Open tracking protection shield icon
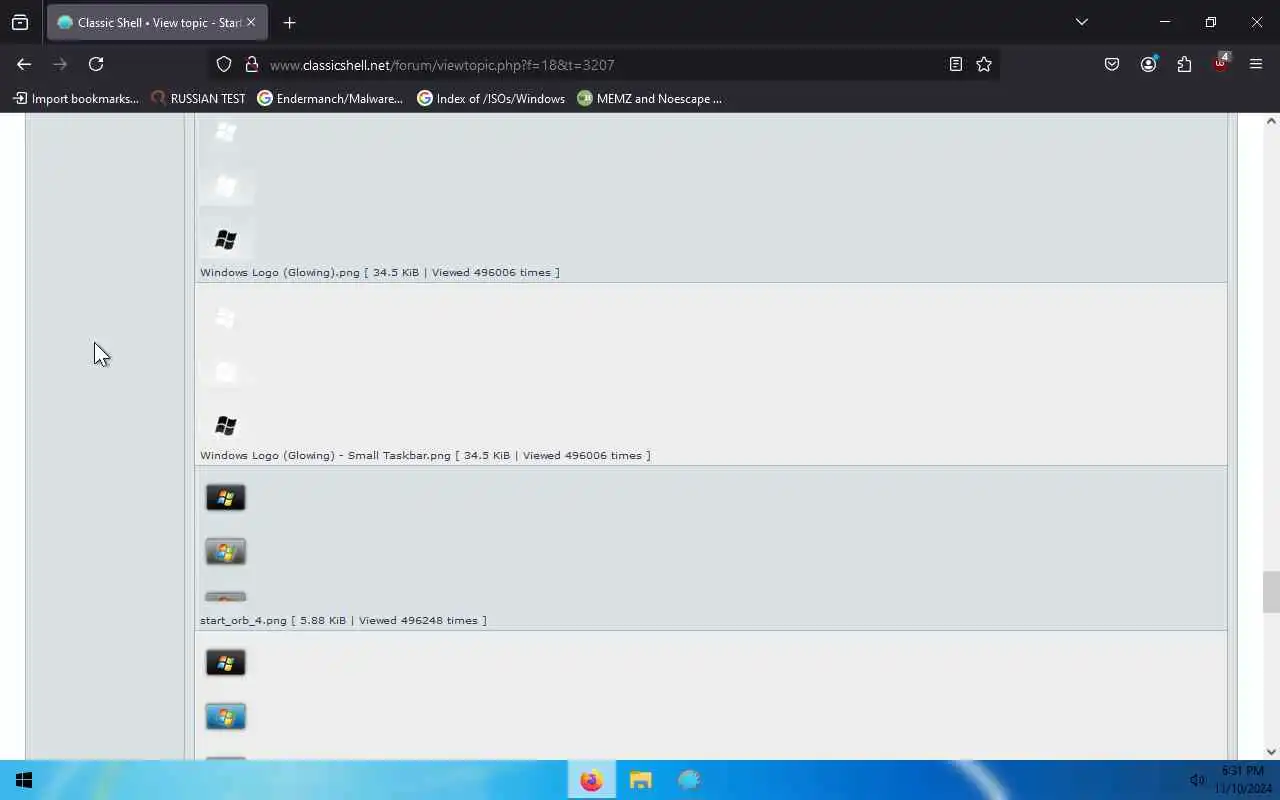 pos(224,64)
